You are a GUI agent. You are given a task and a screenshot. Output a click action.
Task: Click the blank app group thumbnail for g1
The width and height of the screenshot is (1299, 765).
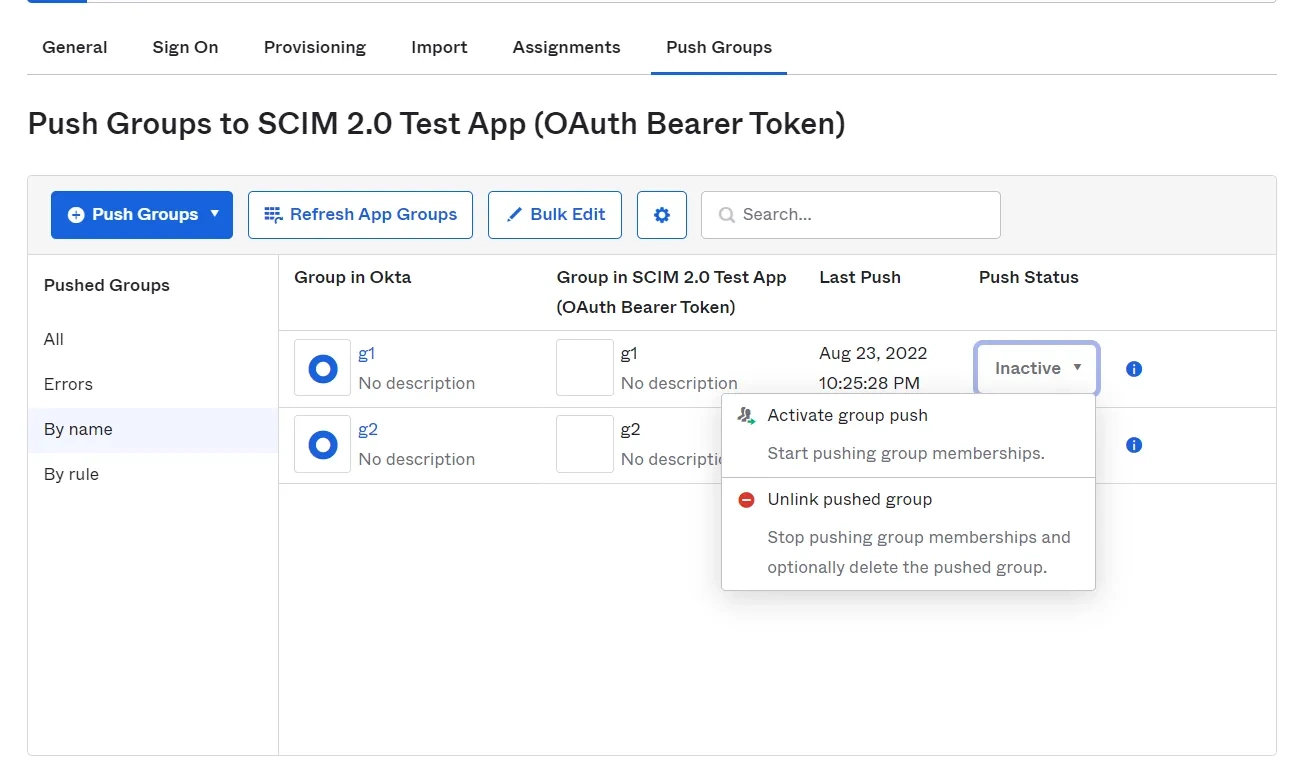pyautogui.click(x=585, y=368)
